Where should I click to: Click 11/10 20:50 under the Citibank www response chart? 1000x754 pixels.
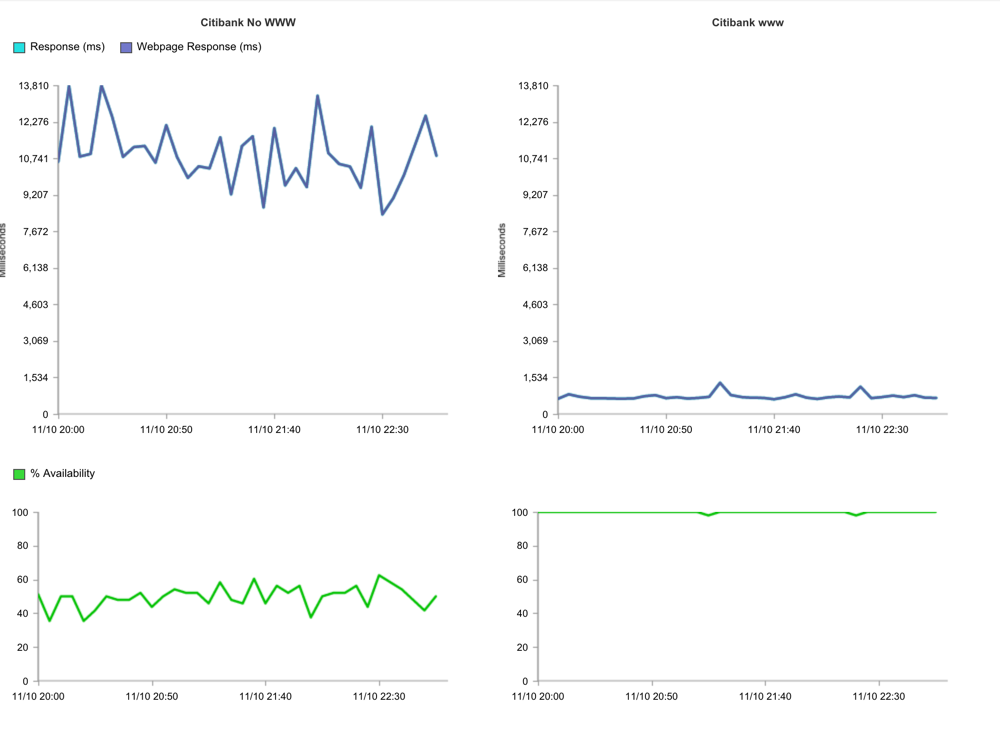[x=666, y=430]
